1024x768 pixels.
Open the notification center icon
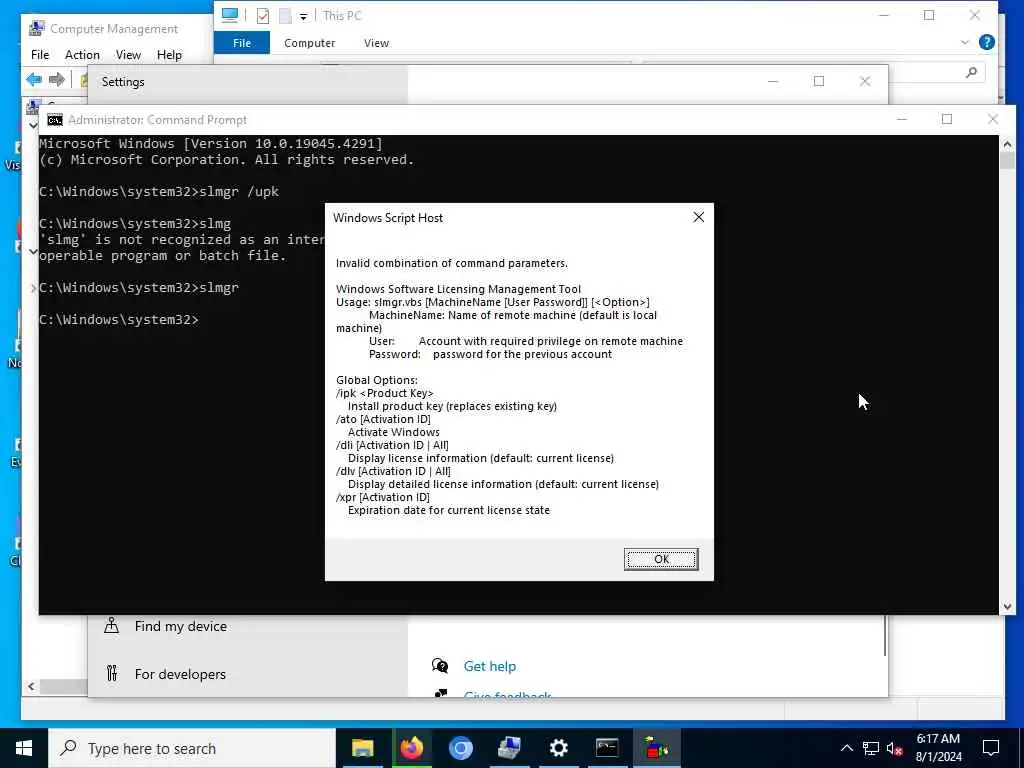tap(991, 748)
